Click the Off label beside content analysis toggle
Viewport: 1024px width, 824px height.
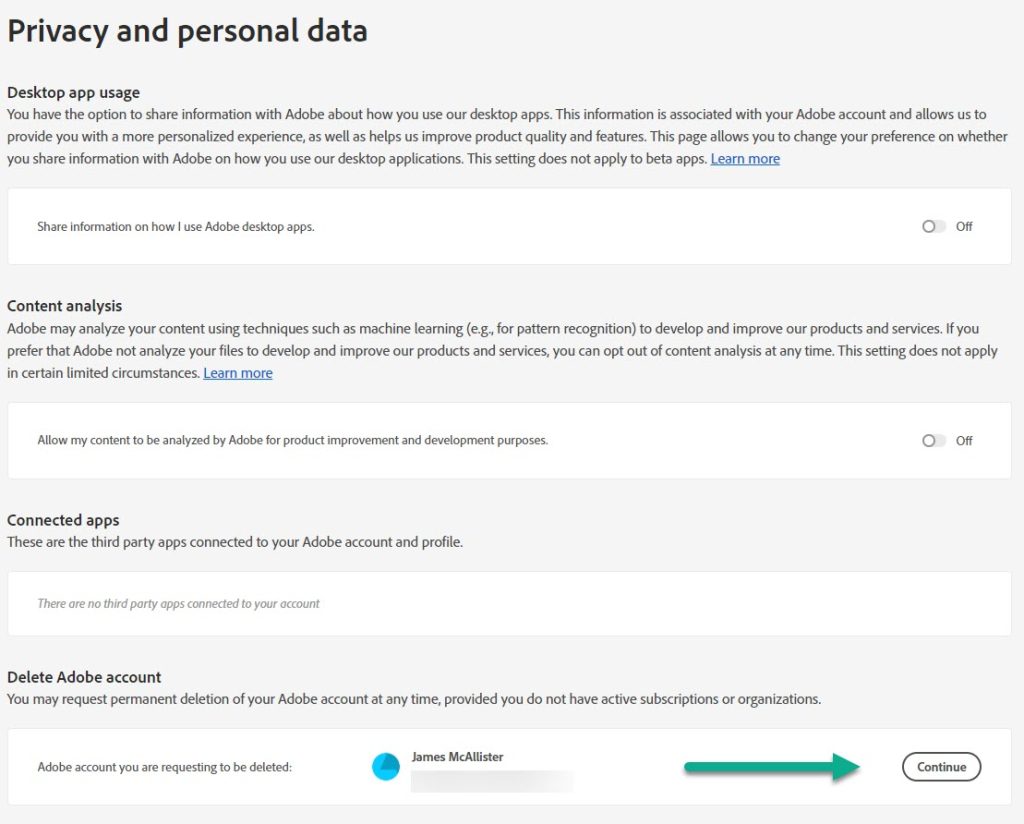(x=964, y=441)
